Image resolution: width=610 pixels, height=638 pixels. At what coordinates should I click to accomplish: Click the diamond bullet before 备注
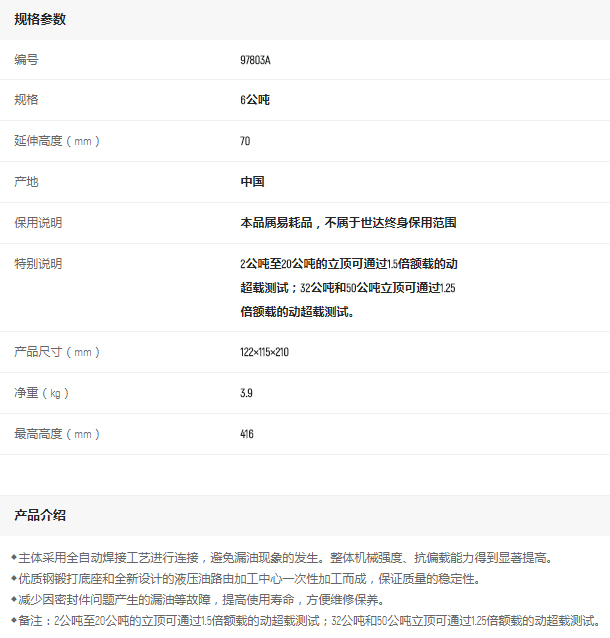(13, 620)
